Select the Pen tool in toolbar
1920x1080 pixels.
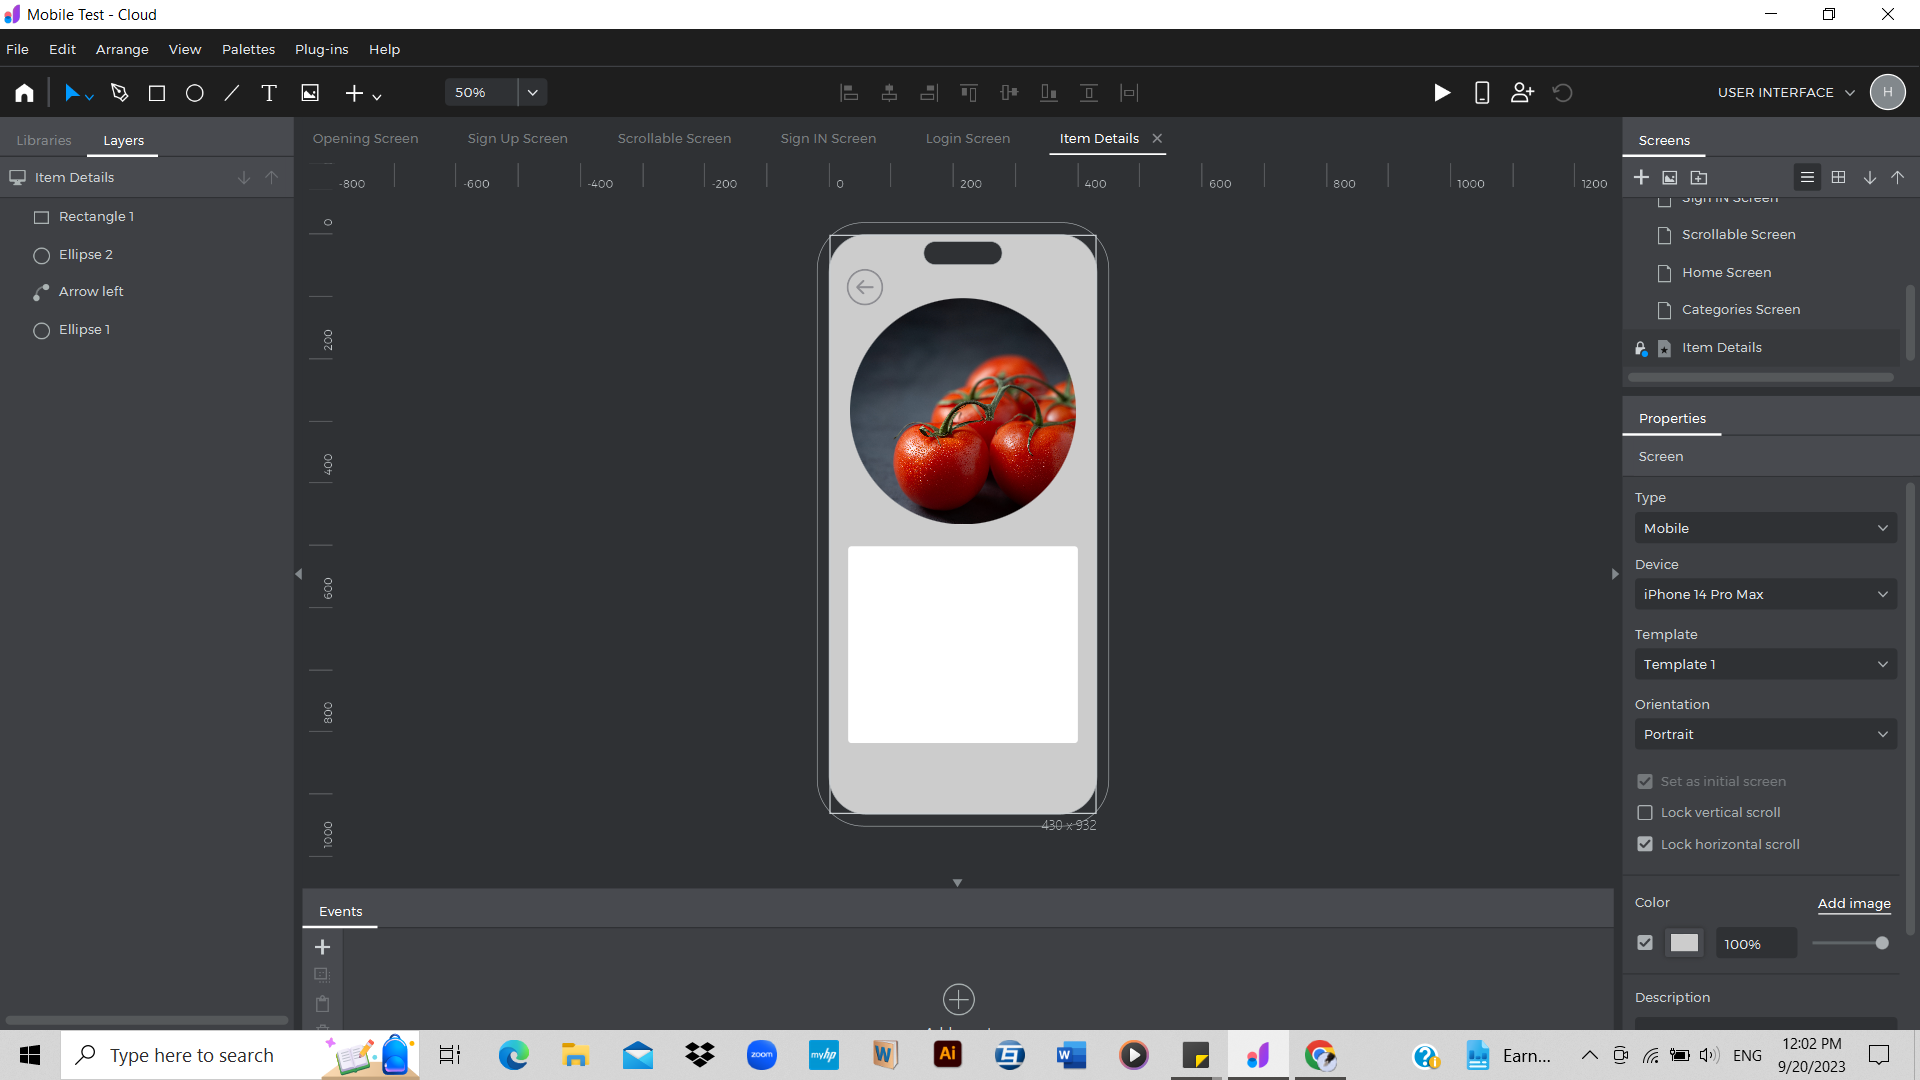(x=120, y=93)
